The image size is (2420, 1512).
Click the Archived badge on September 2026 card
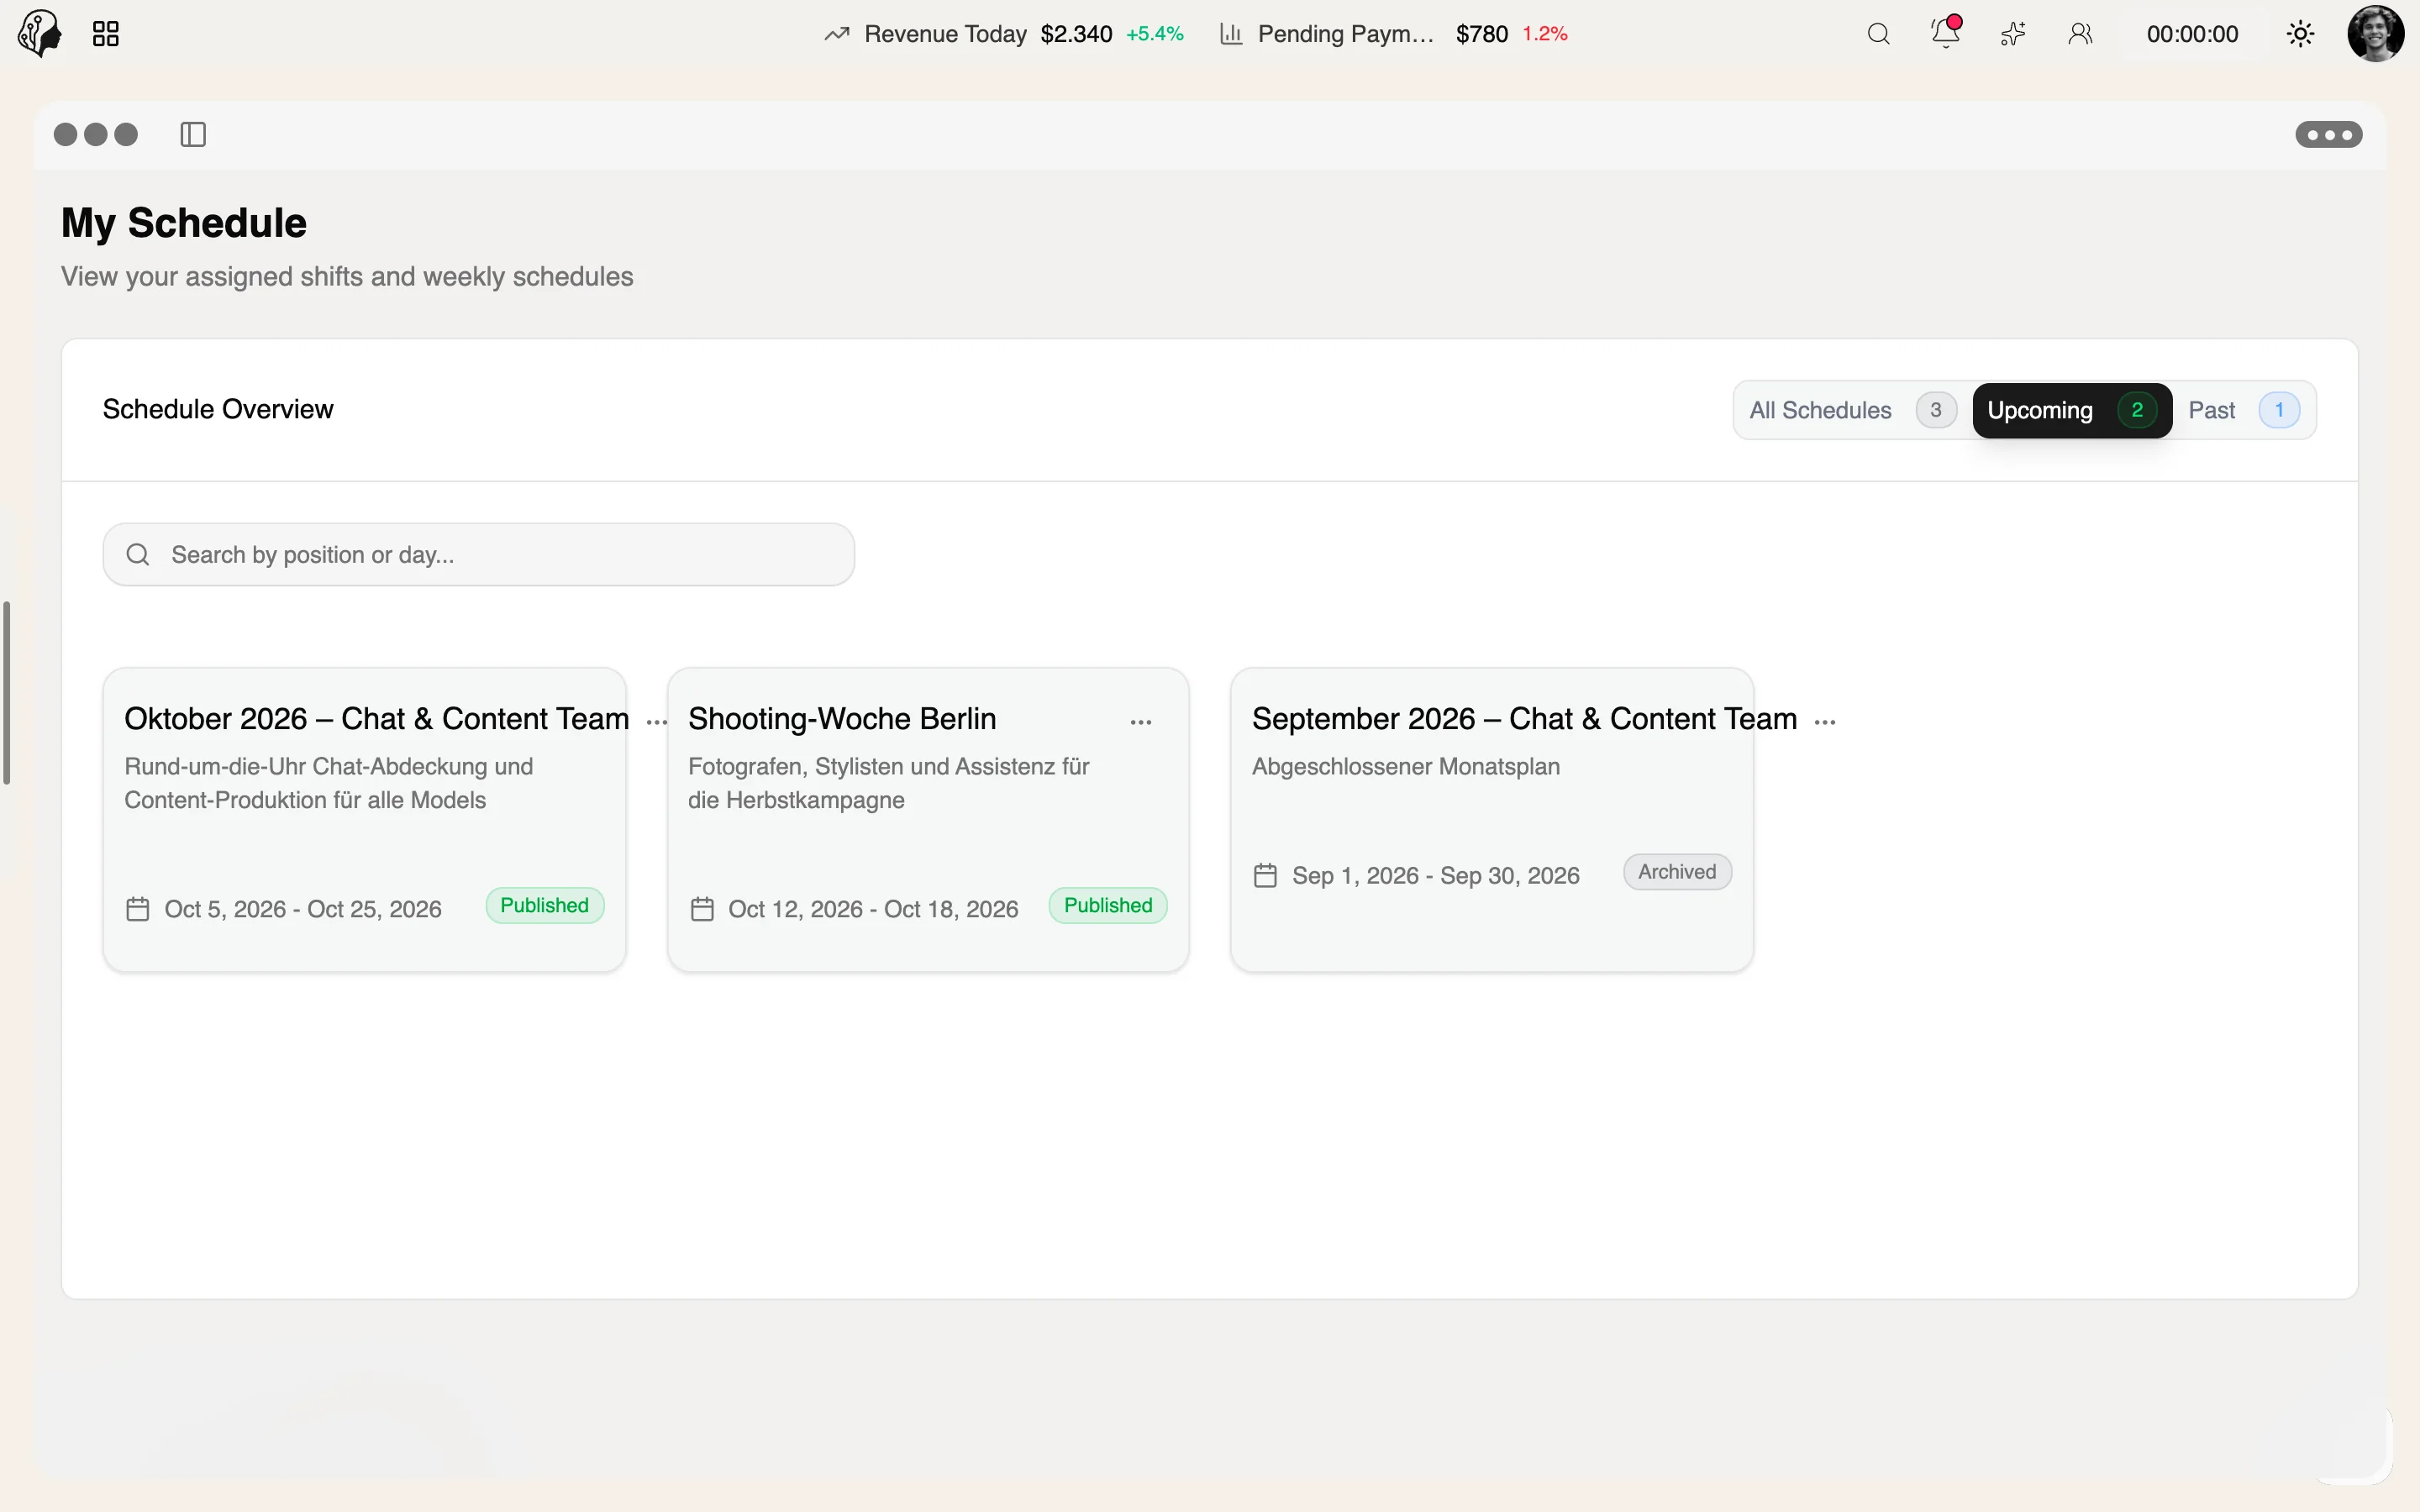pos(1677,872)
